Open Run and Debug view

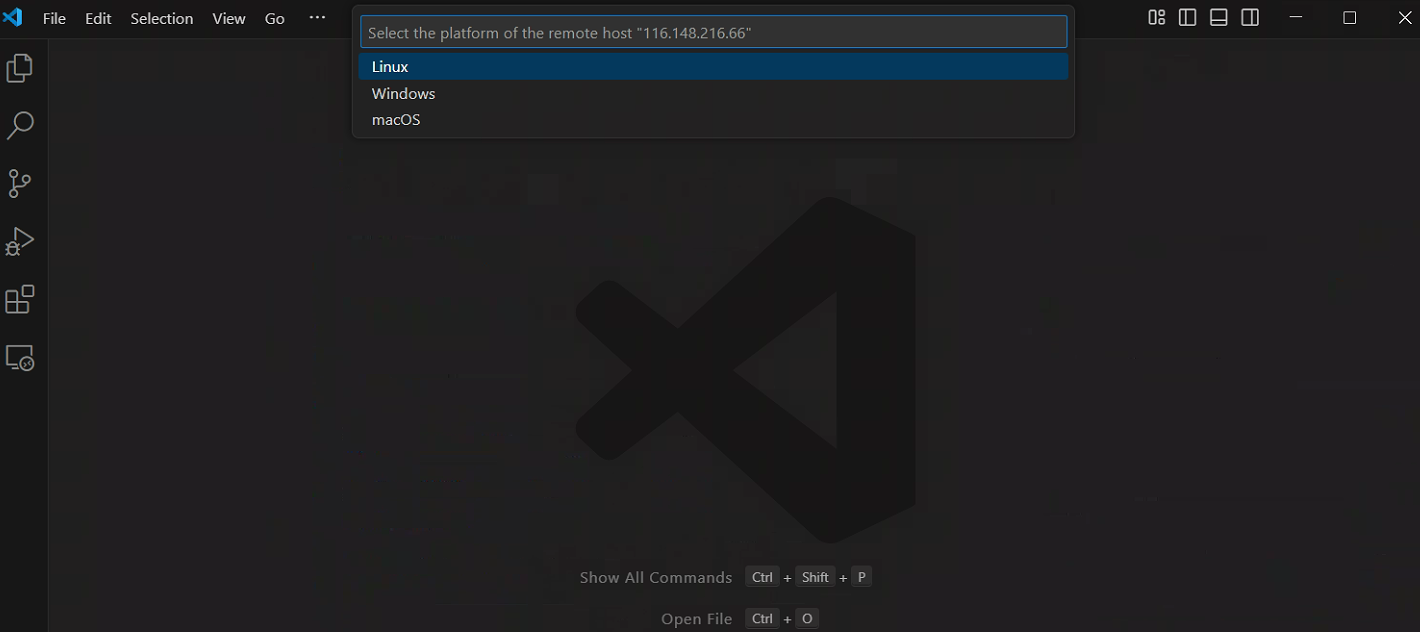pyautogui.click(x=20, y=242)
